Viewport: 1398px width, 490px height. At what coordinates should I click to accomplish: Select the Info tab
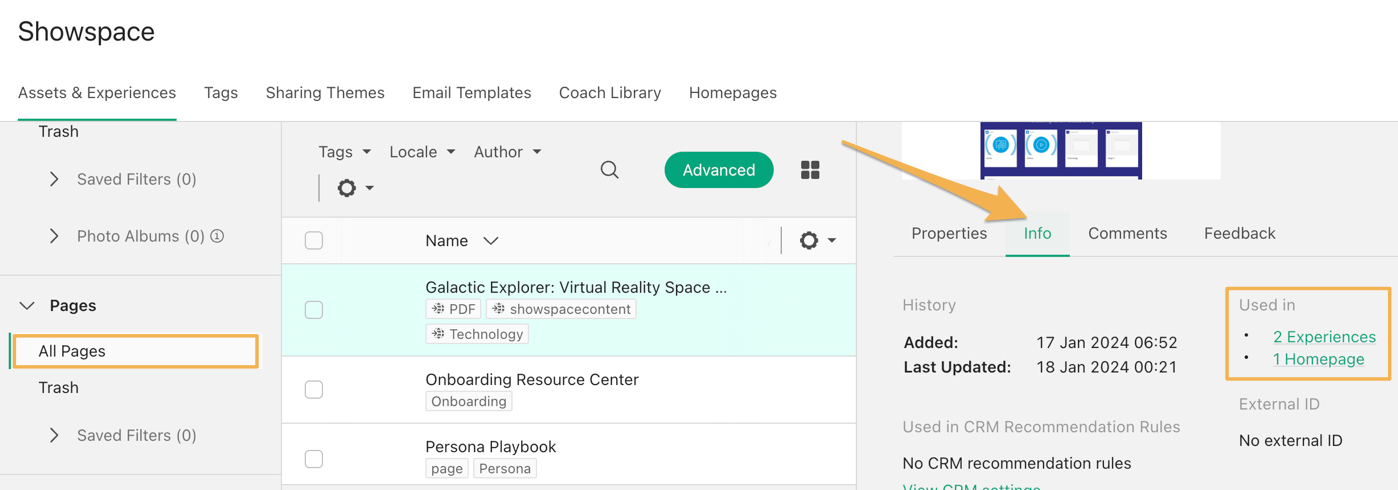1037,233
